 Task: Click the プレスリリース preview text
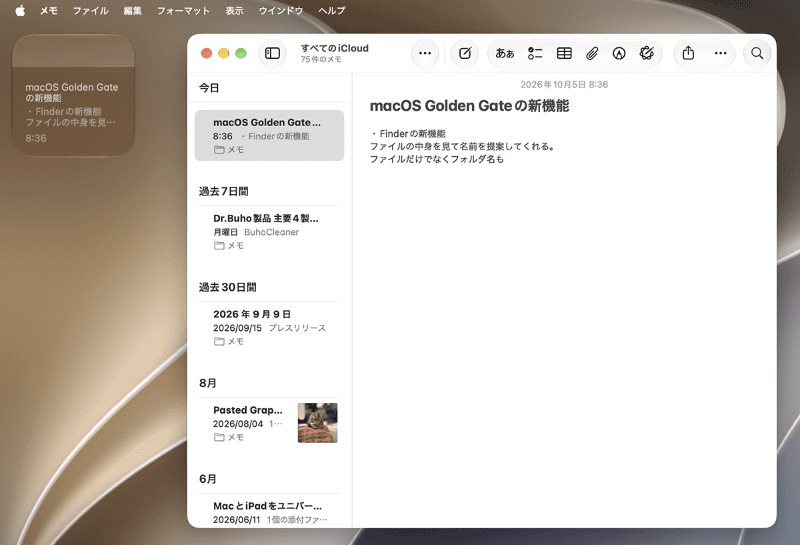coord(297,328)
